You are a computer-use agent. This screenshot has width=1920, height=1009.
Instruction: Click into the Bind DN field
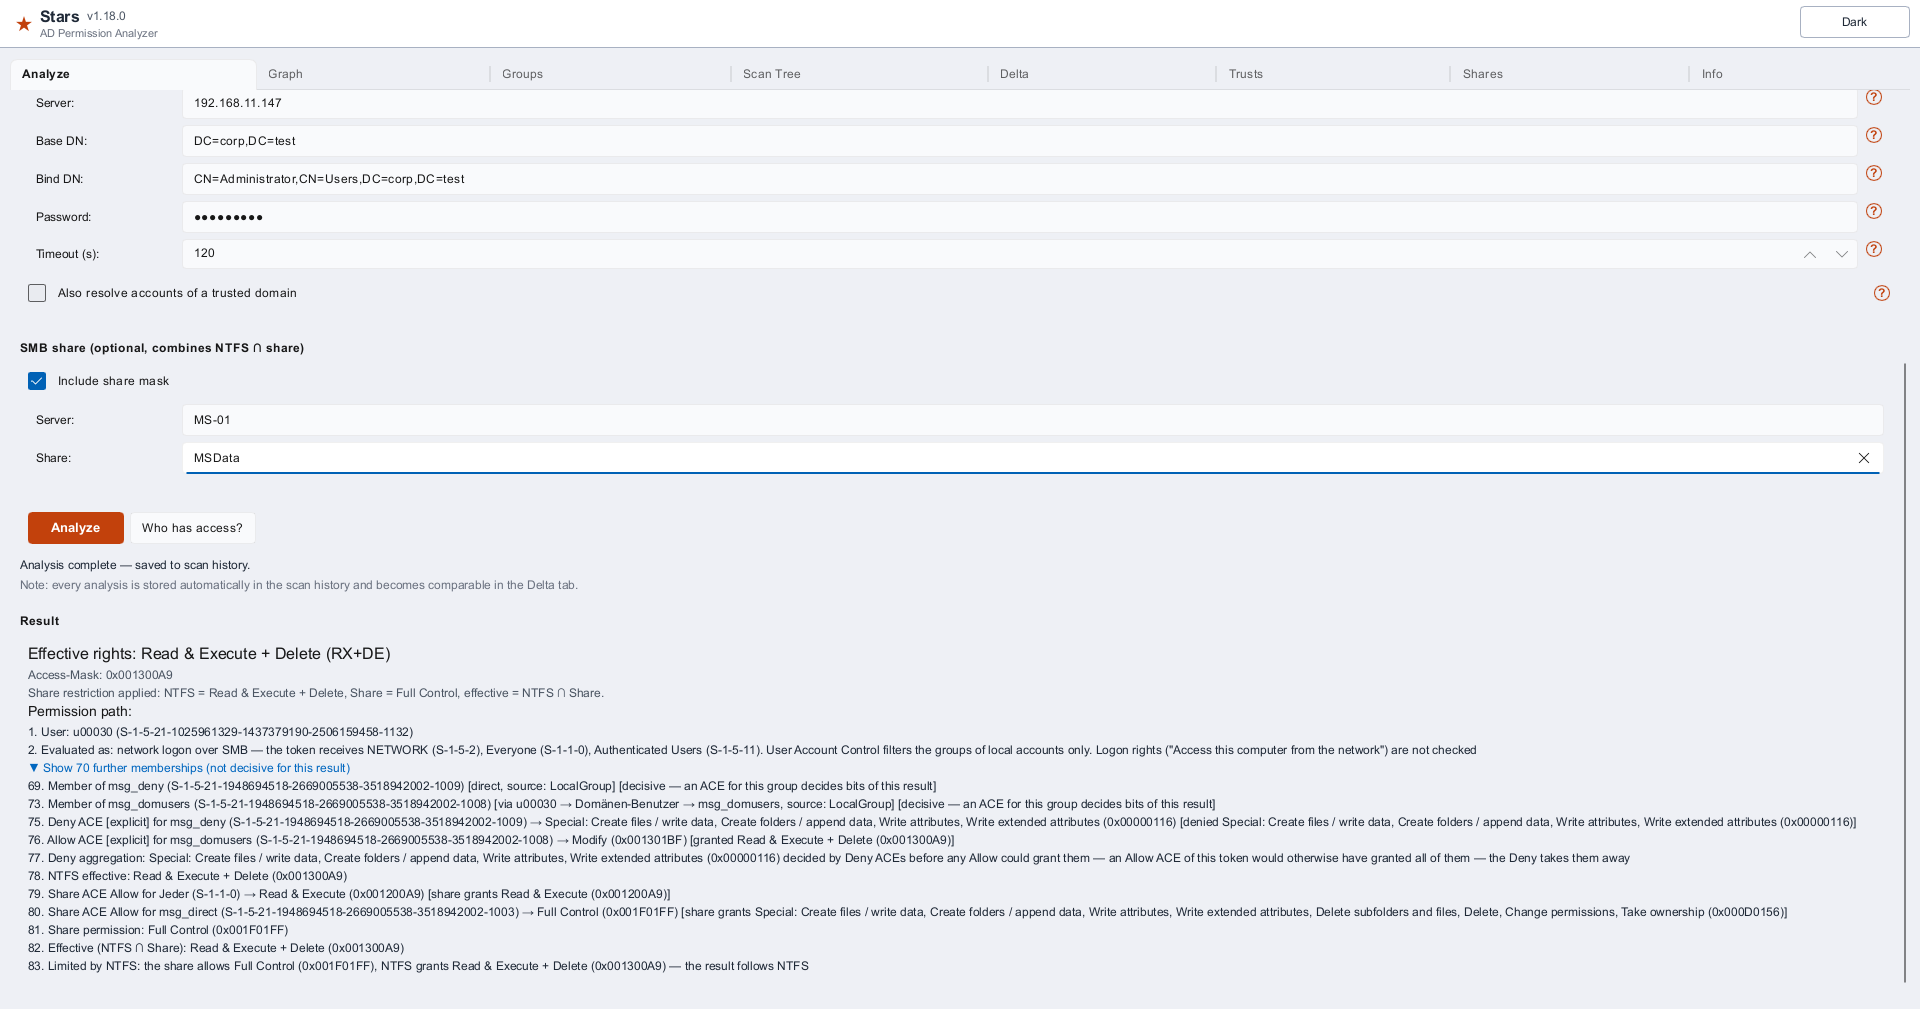(x=1020, y=179)
